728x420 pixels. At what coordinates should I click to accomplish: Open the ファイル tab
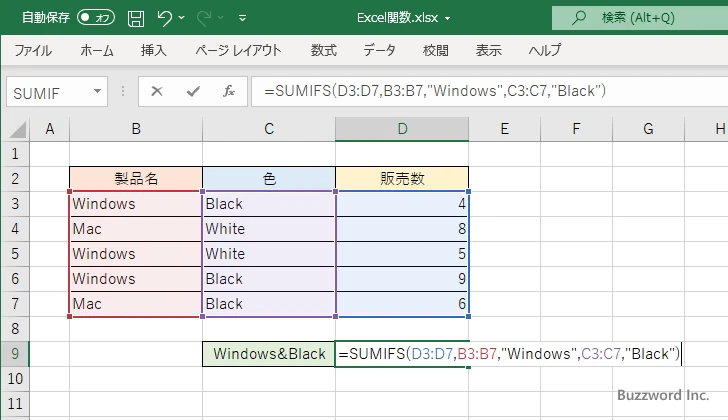pos(33,50)
